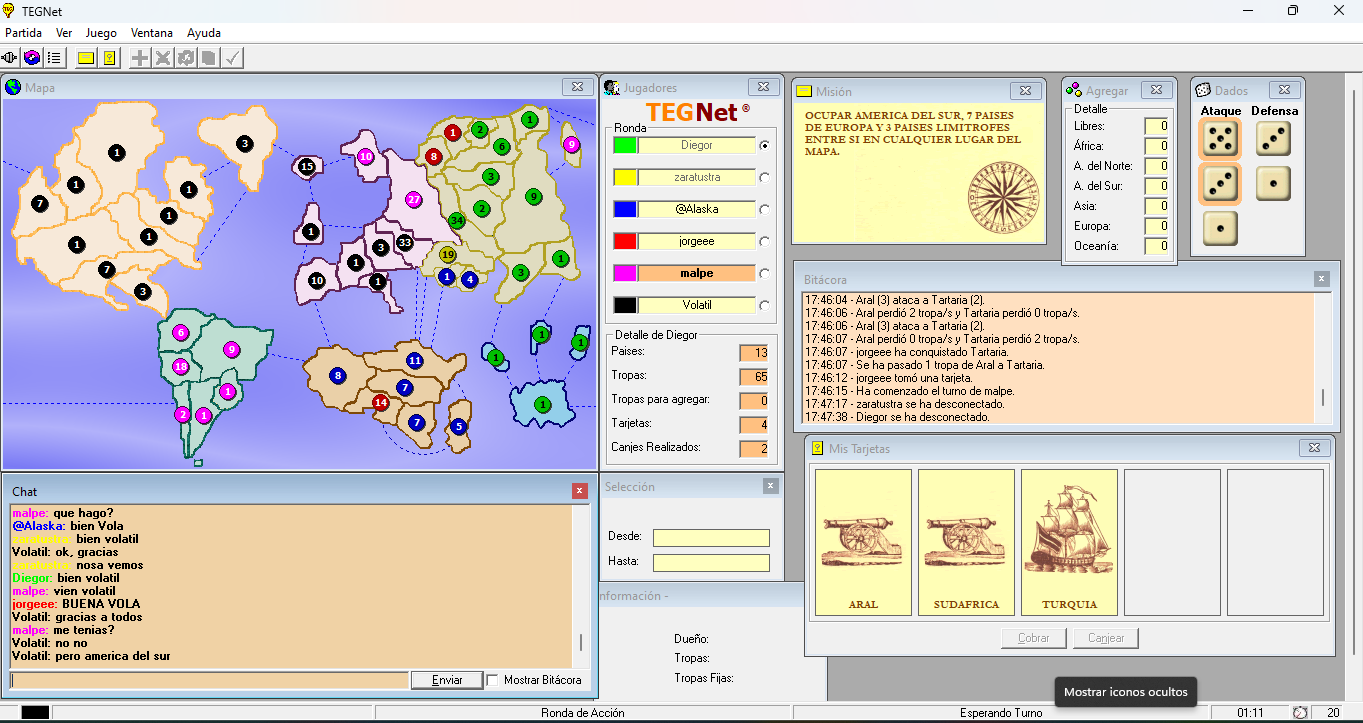1363x723 pixels.
Task: Enable the Mostrar Bitácora checkbox
Action: [x=493, y=680]
